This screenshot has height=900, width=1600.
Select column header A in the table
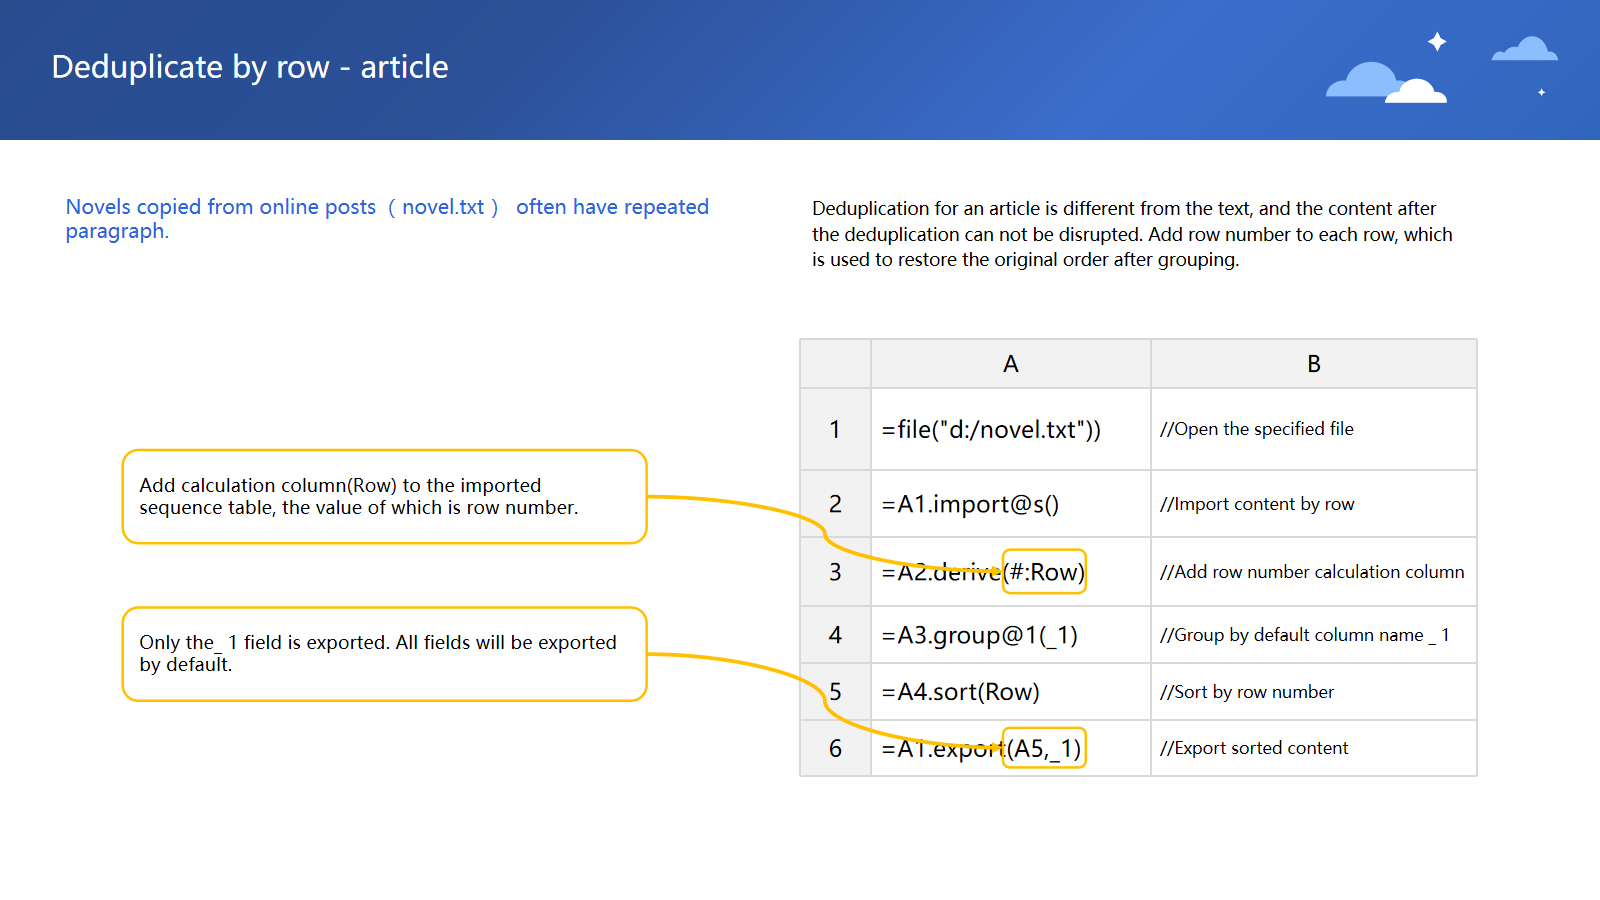point(1010,364)
